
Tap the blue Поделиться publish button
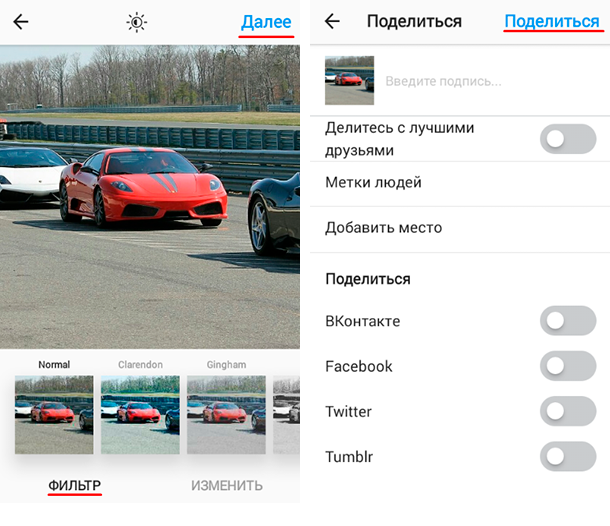(552, 21)
